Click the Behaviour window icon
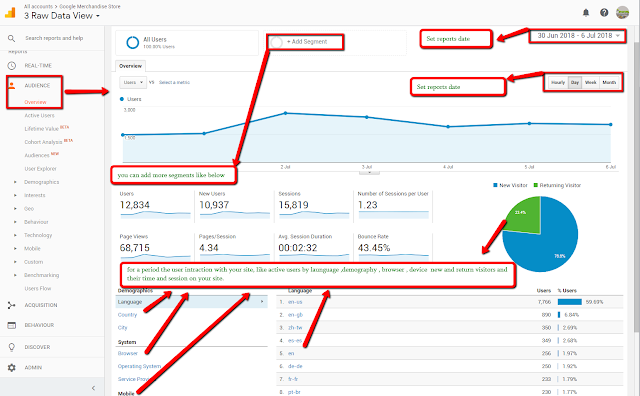The height and width of the screenshot is (396, 640). pyautogui.click(x=12, y=325)
